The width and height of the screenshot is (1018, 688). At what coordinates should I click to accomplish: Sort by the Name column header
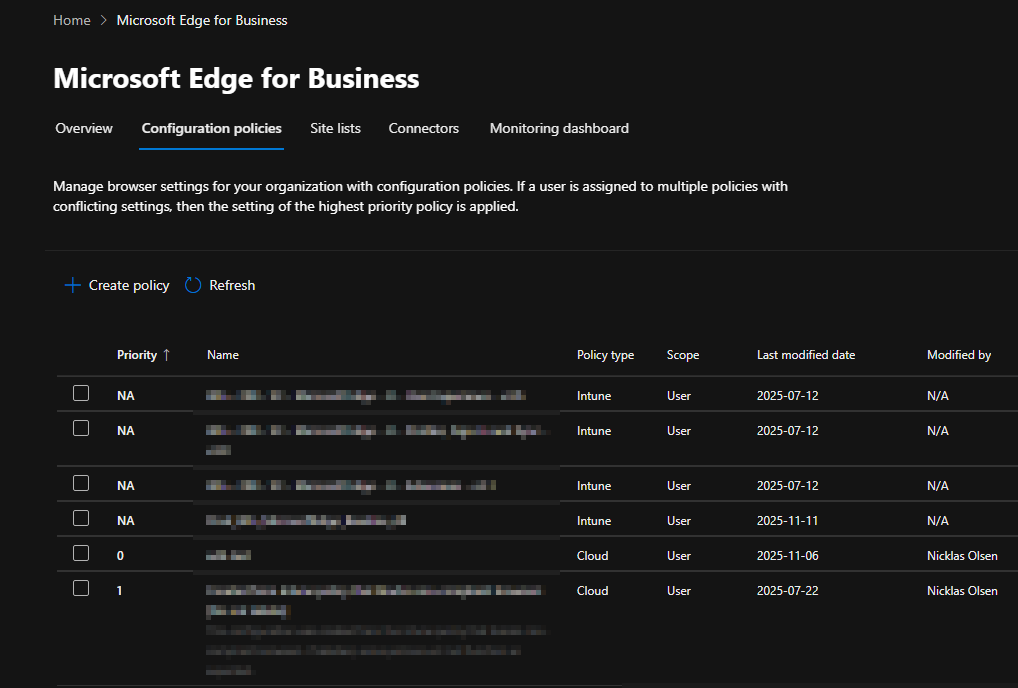(223, 355)
